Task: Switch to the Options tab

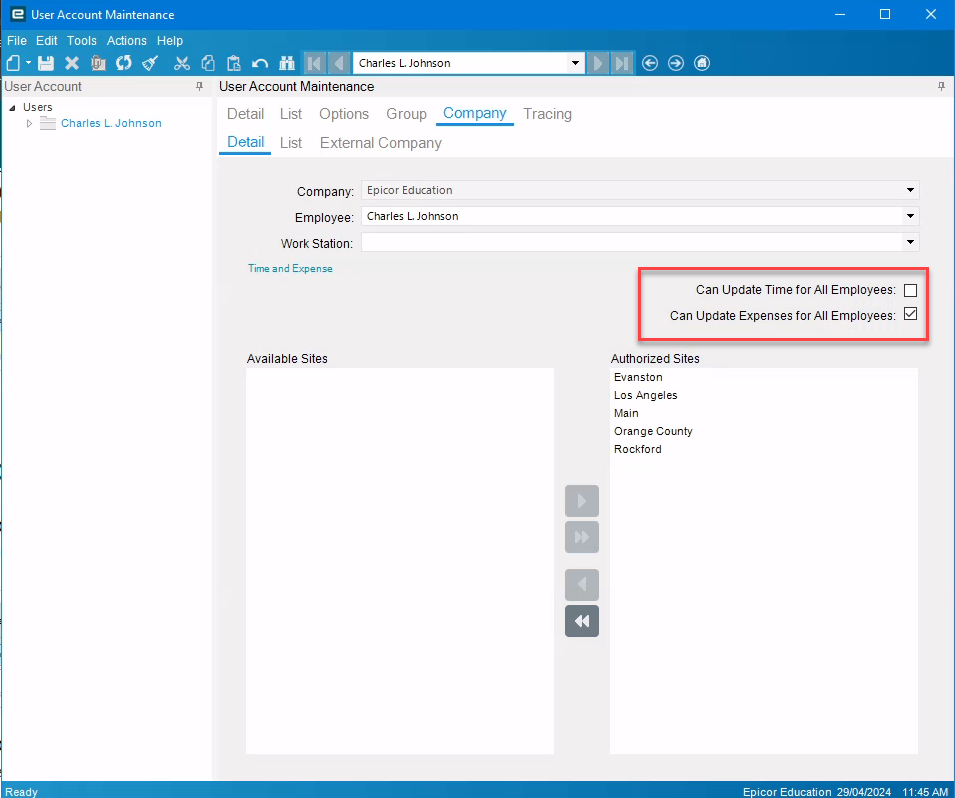Action: point(344,114)
